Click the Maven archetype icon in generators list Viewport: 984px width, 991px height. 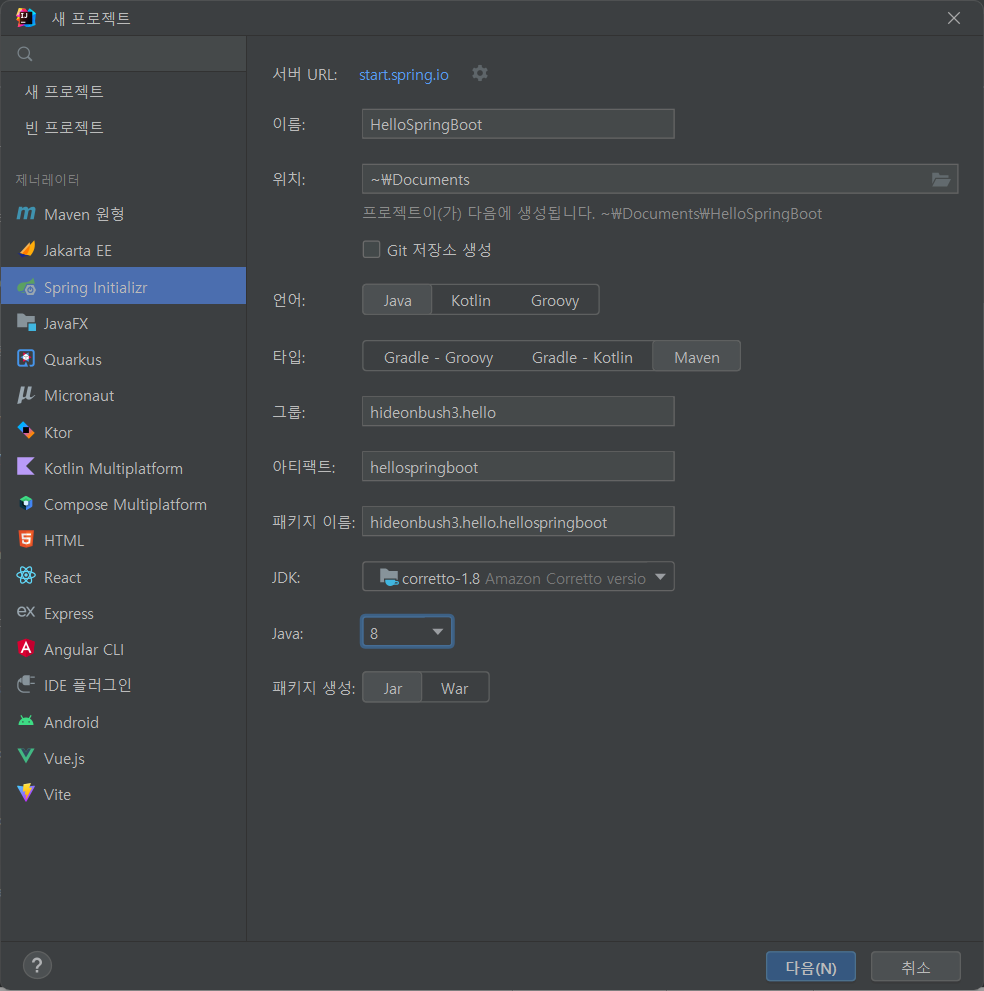26,214
